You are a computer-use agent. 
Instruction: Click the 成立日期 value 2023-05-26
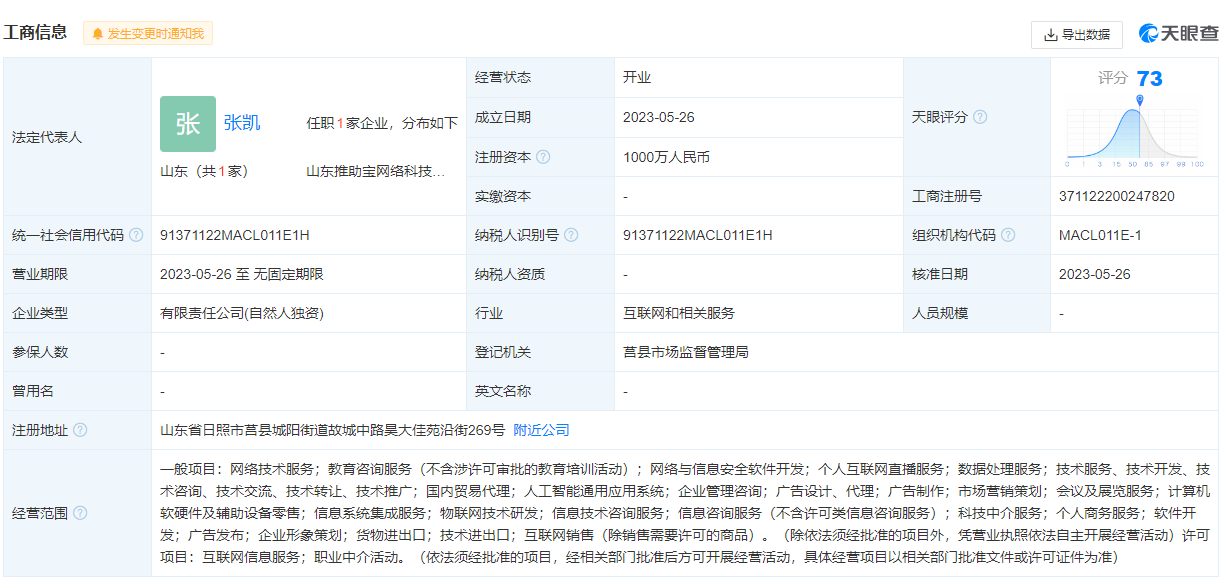click(x=659, y=117)
